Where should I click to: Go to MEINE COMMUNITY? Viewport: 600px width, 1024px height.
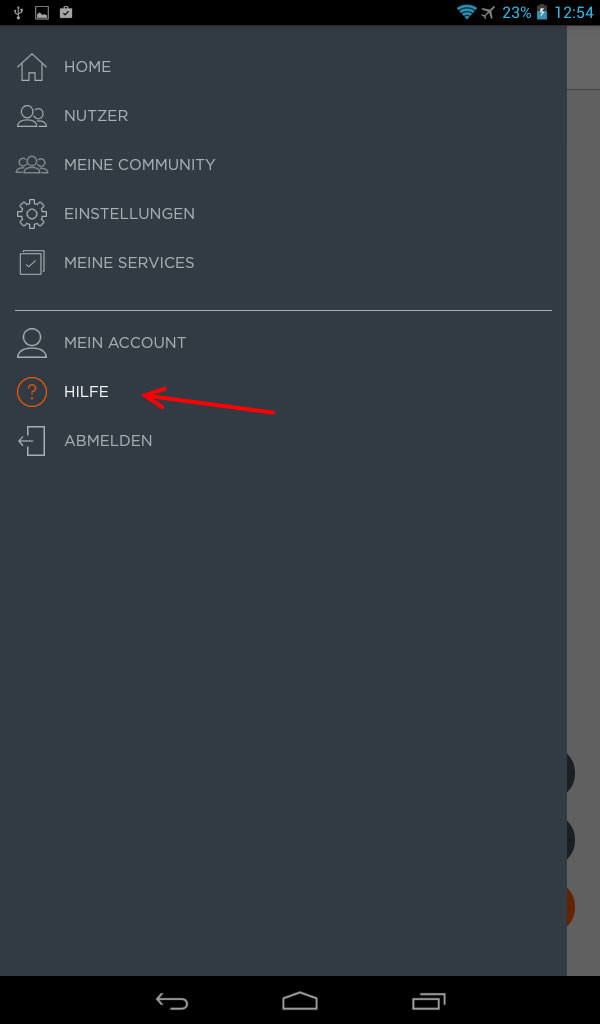[140, 165]
